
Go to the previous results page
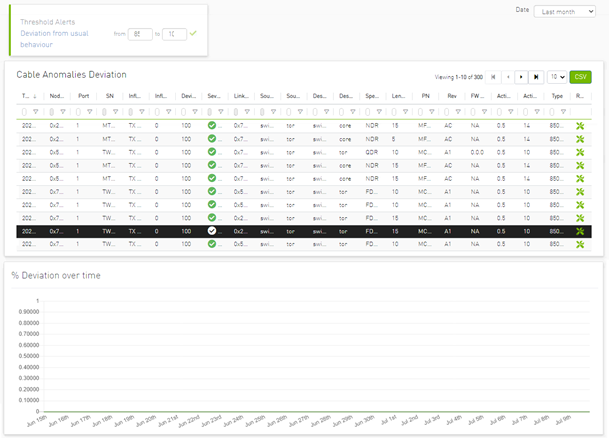pyautogui.click(x=507, y=76)
